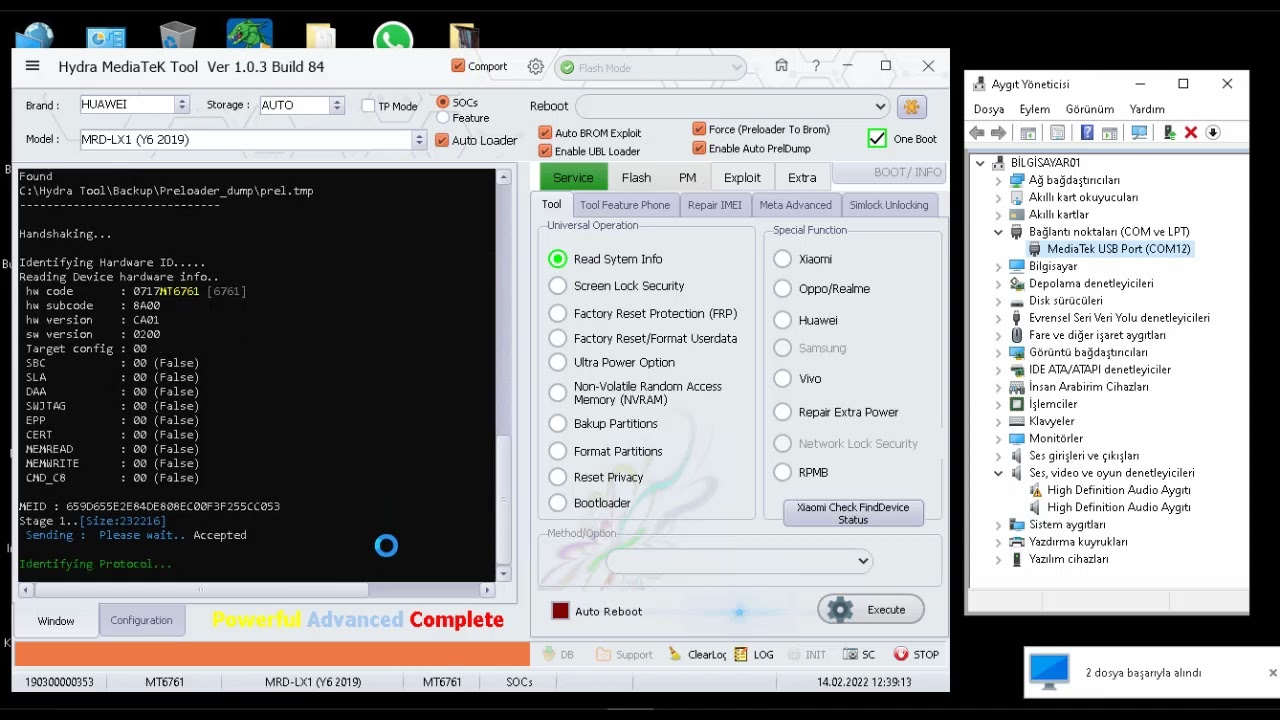The height and width of the screenshot is (720, 1280).
Task: Click the INIT status item
Action: coord(807,654)
